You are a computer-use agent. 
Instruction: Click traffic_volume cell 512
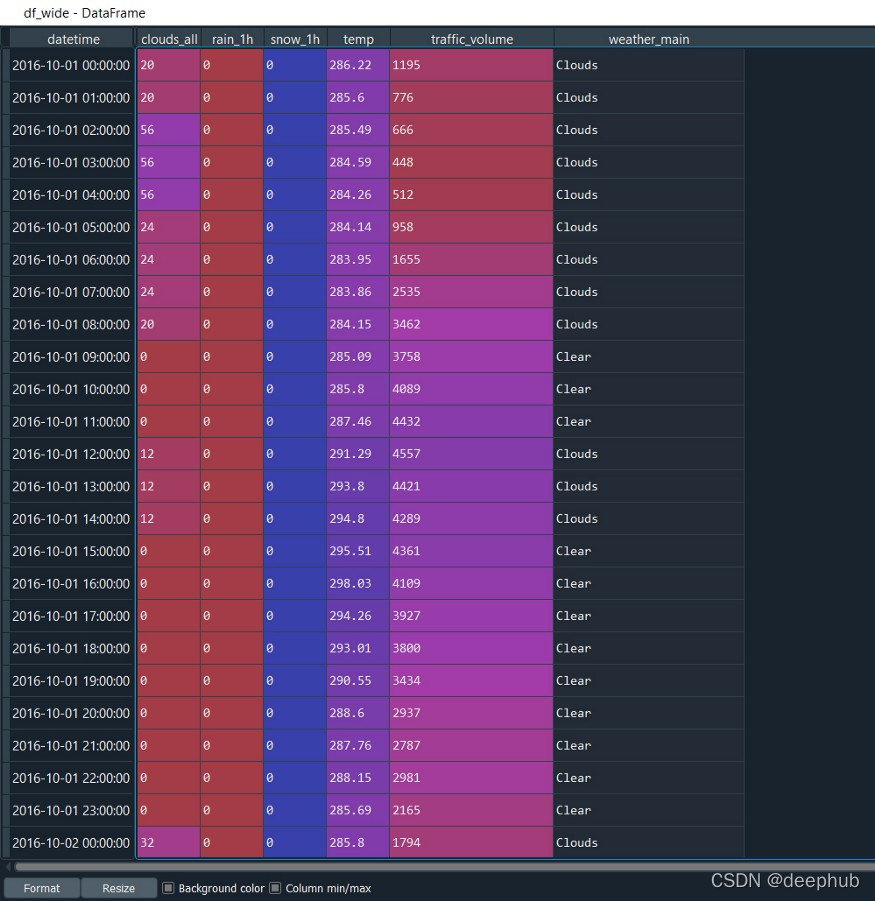[x=471, y=195]
